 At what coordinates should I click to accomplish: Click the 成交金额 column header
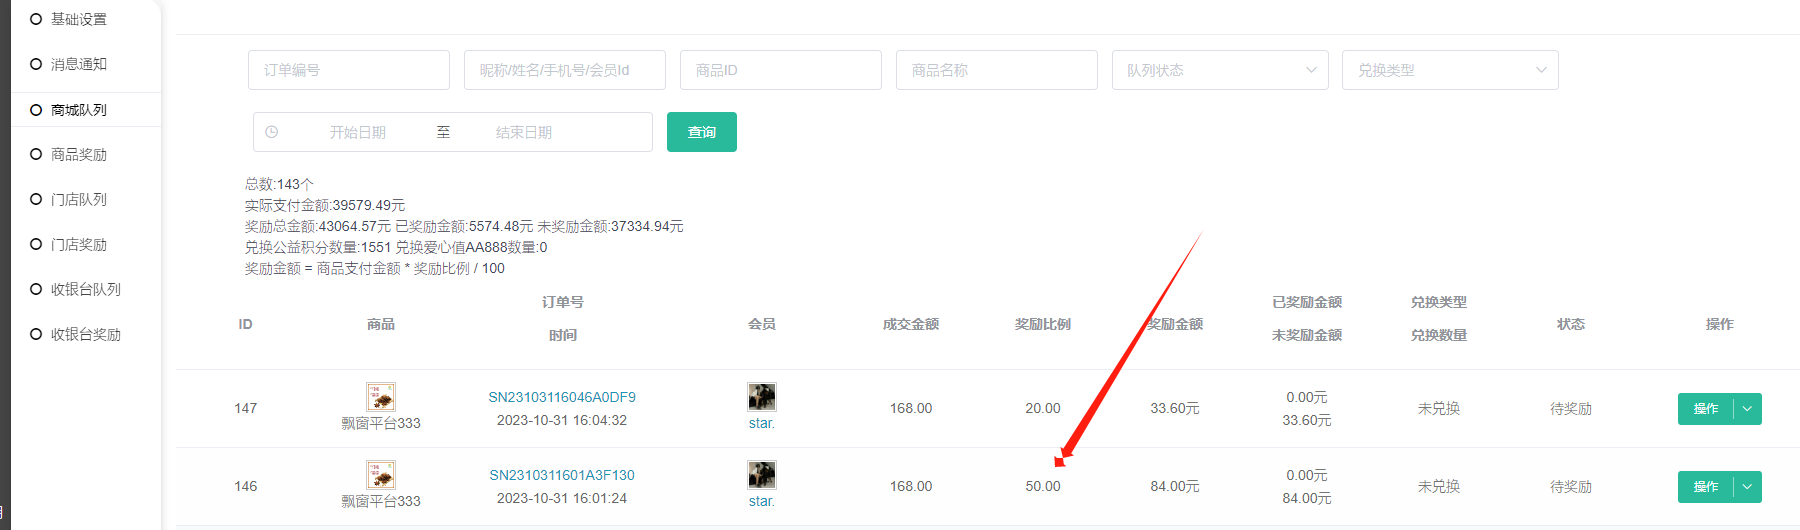pos(911,324)
